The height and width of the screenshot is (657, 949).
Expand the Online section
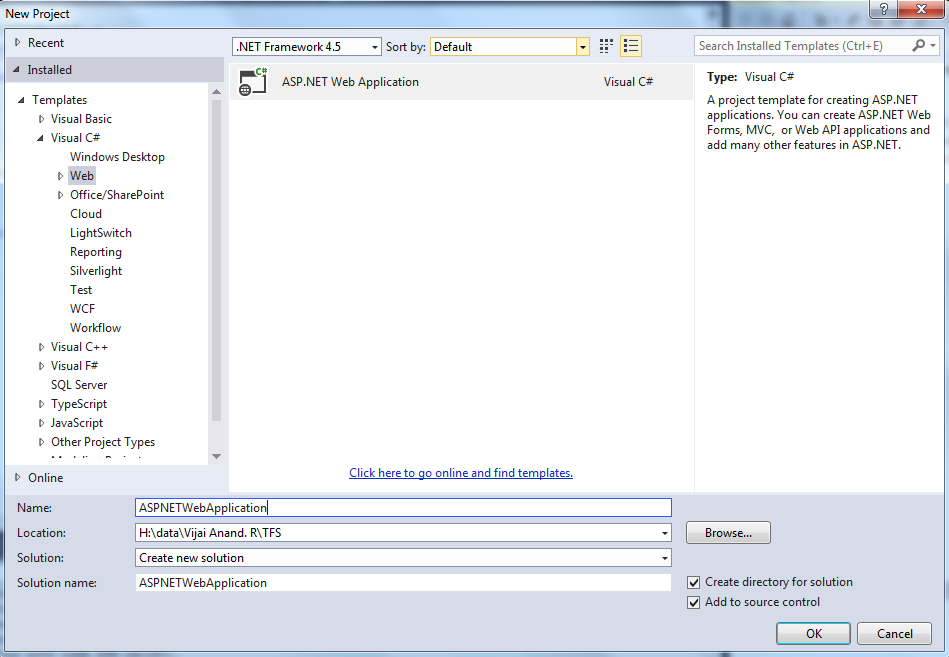point(18,477)
